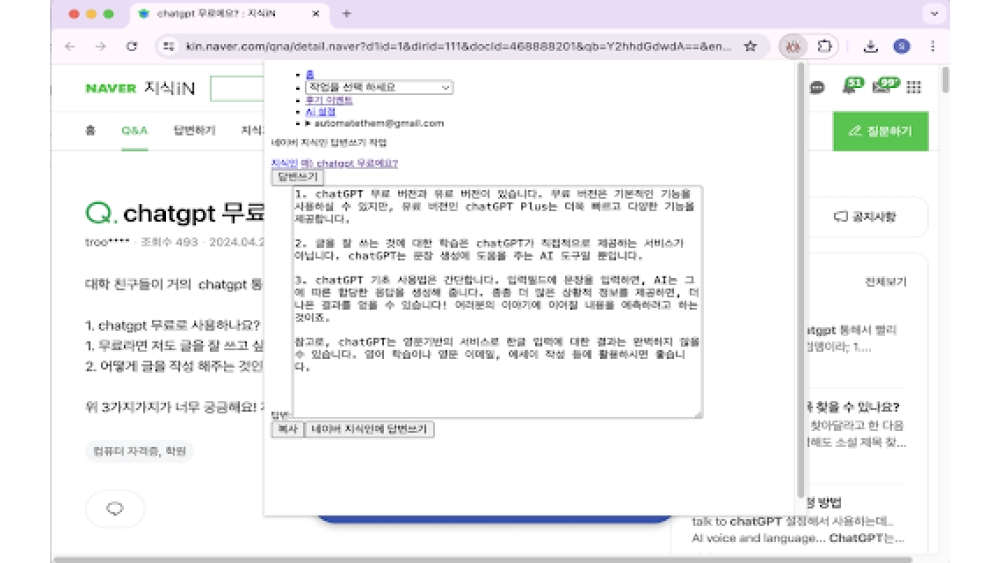Click the active extension icon in toolbar
This screenshot has width=1000, height=563.
793,46
